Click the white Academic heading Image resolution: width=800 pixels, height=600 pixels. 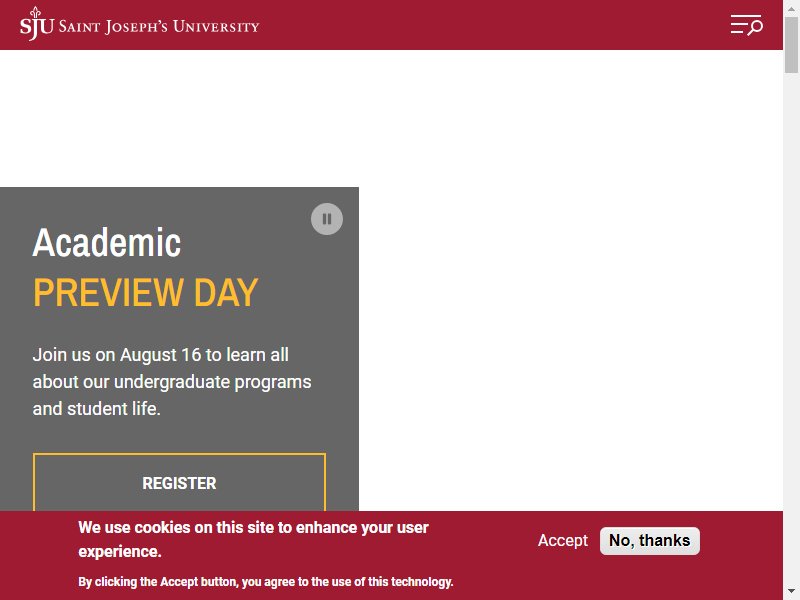[107, 242]
